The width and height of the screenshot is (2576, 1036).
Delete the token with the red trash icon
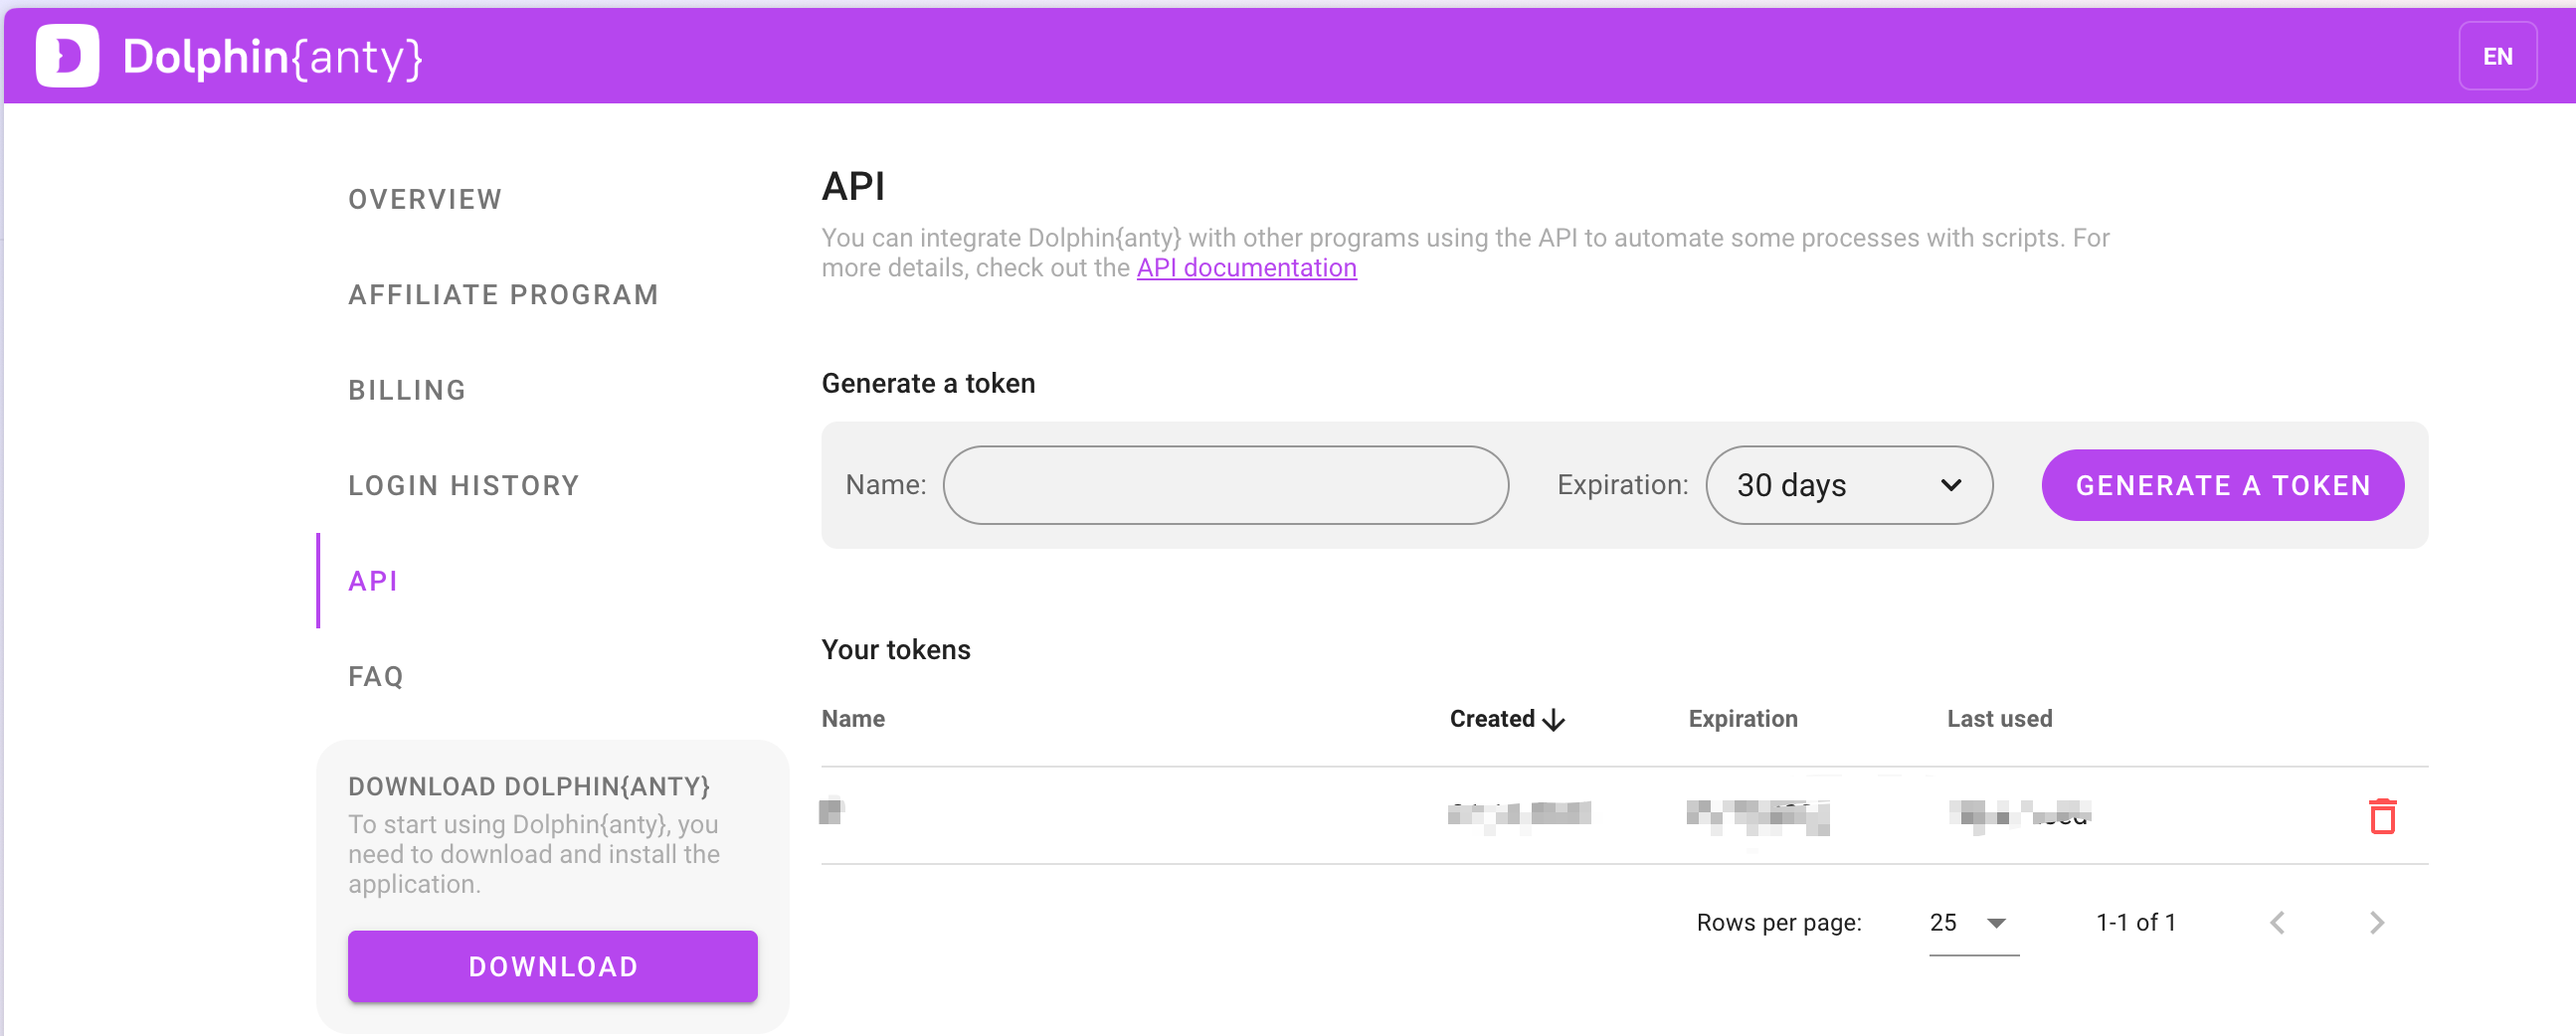(2382, 816)
